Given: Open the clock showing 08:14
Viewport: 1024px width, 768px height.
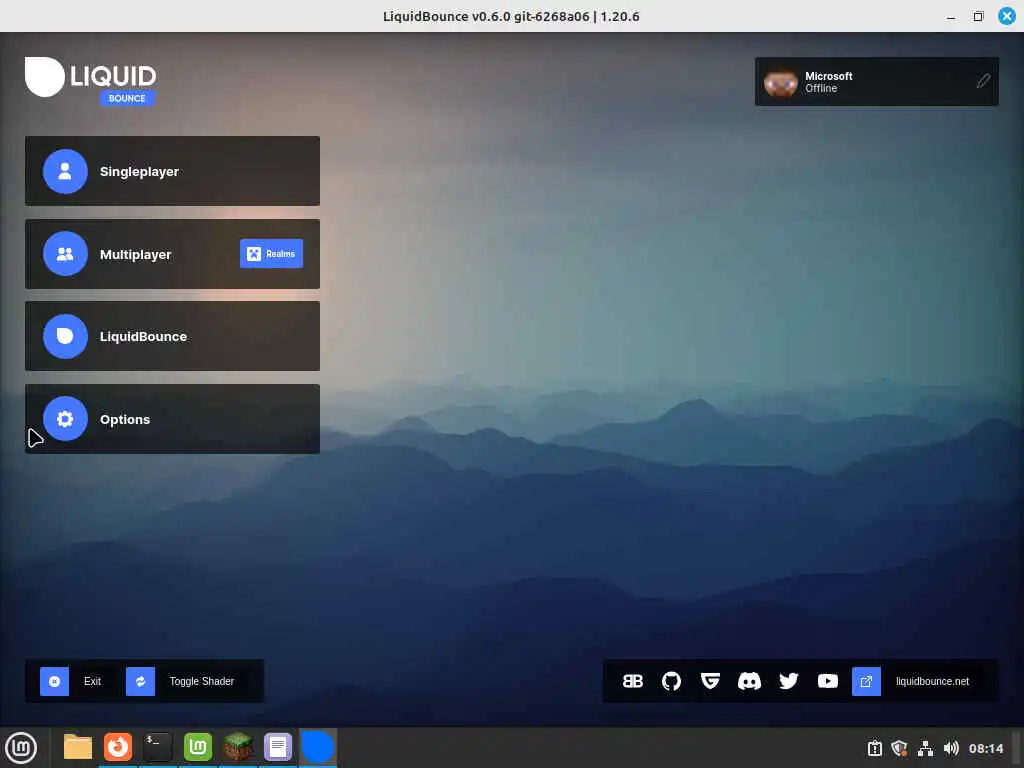Looking at the screenshot, I should point(985,748).
